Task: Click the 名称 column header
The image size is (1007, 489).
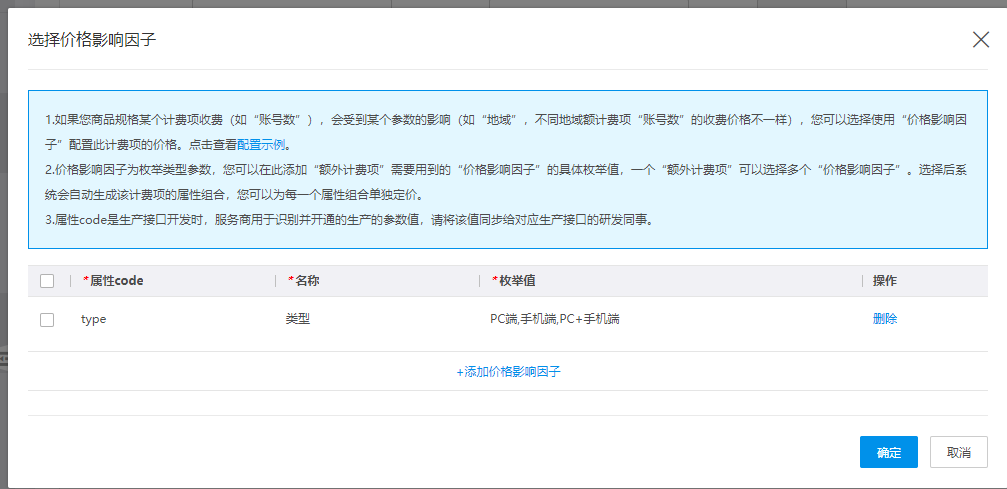Action: pyautogui.click(x=307, y=281)
